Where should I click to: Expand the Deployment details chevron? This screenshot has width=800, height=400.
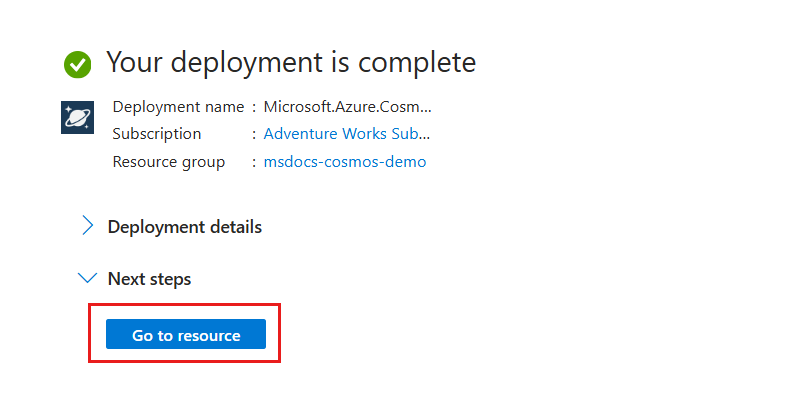tap(88, 226)
